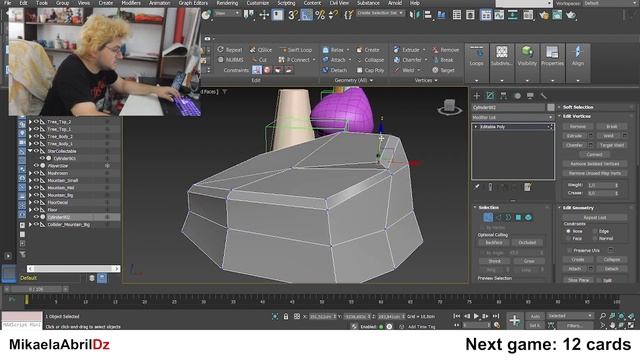Collapse the Edit Geometry rollout

click(595, 208)
